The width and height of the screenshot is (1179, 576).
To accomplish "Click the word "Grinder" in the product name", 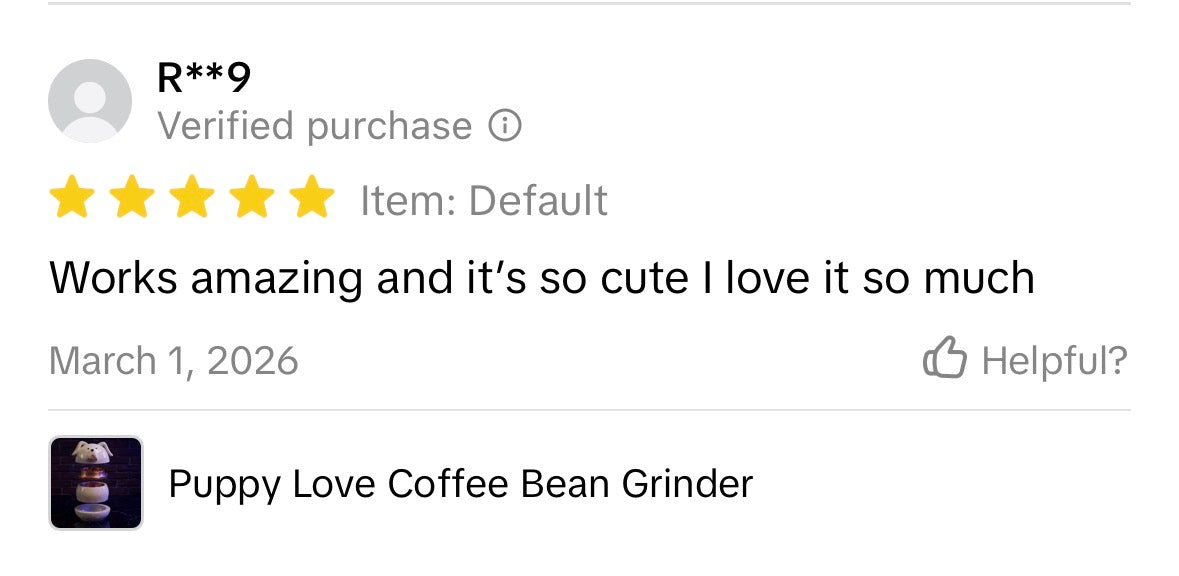I will [x=687, y=484].
